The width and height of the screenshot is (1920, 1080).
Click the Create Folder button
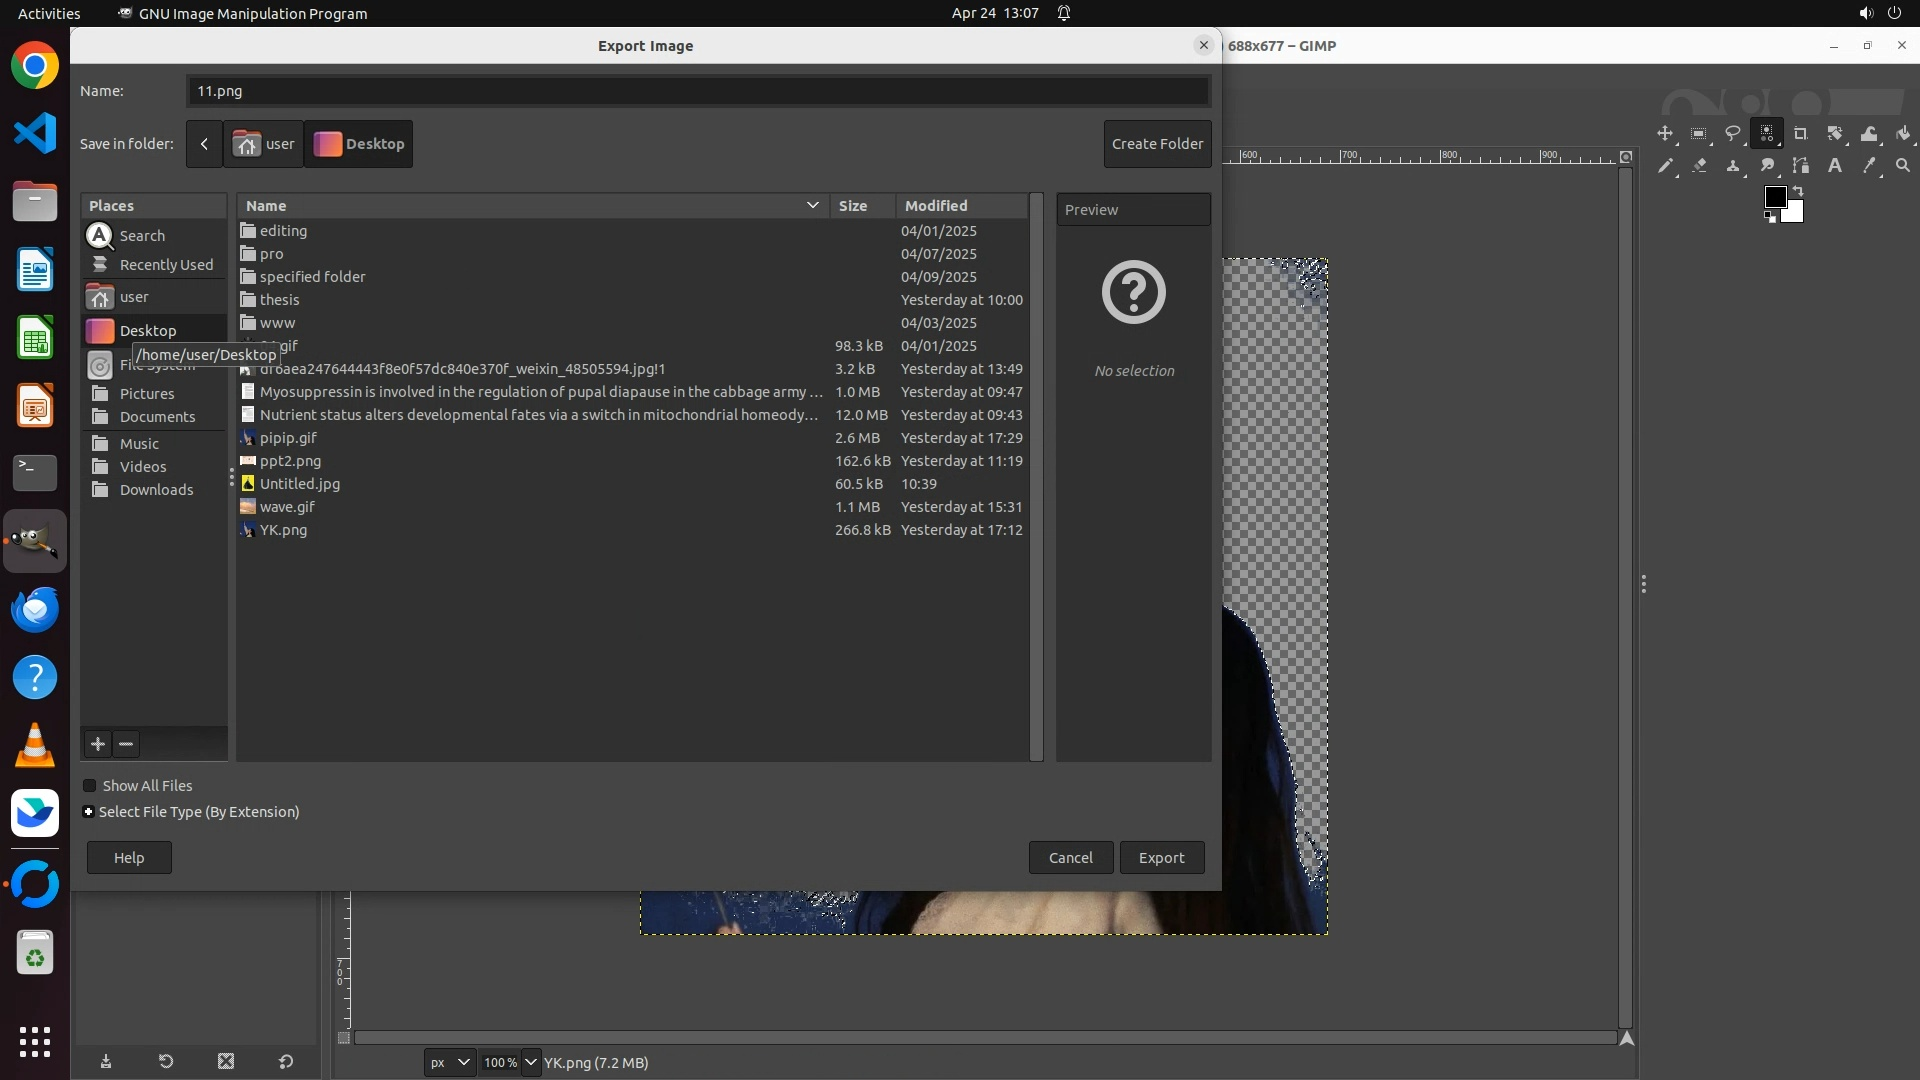point(1157,144)
